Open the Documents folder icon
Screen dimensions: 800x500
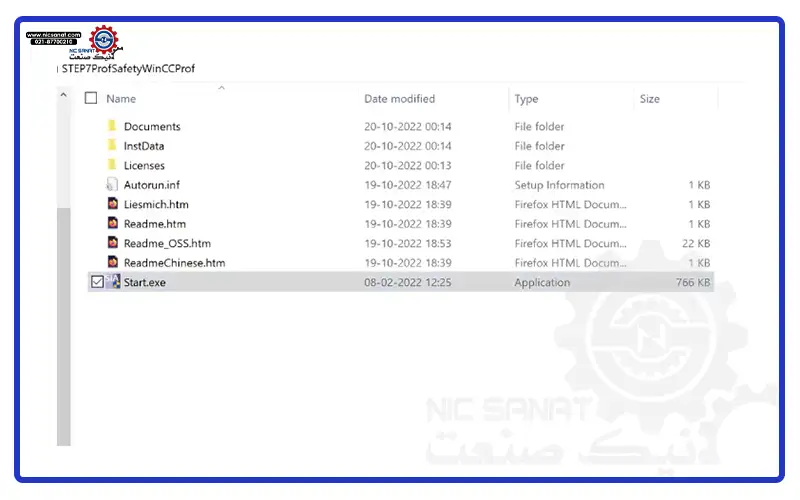pyautogui.click(x=112, y=126)
